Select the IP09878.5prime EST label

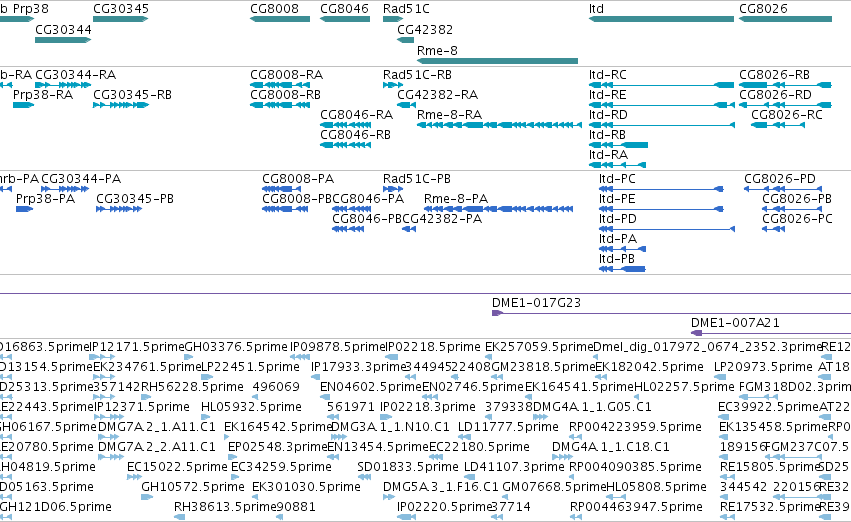(x=338, y=347)
